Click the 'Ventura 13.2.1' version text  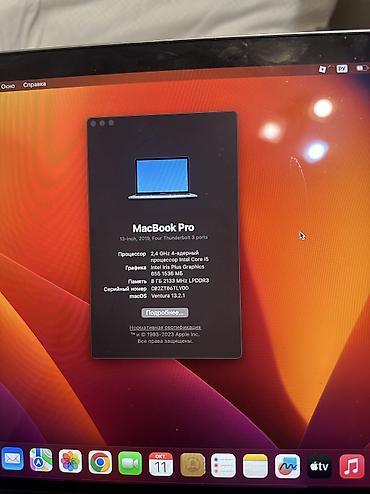pos(168,296)
